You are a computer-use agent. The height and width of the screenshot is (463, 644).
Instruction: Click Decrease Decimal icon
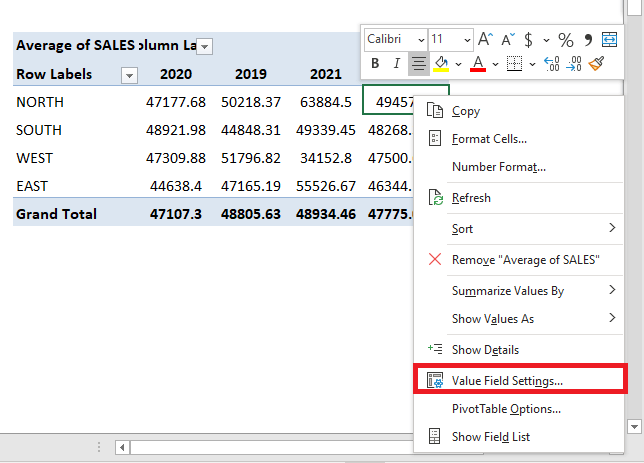tap(574, 64)
